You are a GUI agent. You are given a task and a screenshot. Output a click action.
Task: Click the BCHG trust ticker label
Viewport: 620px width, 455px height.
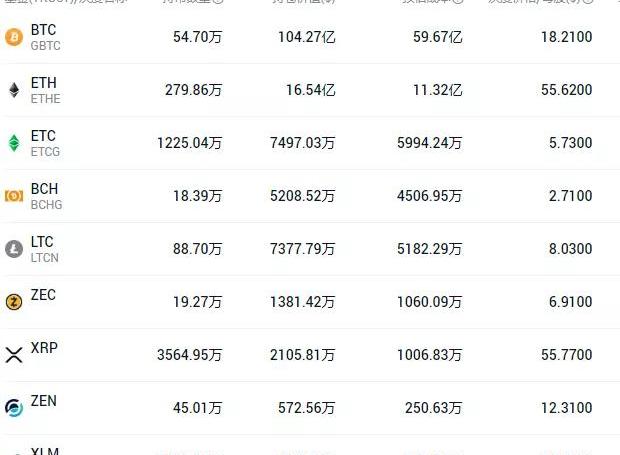(46, 205)
